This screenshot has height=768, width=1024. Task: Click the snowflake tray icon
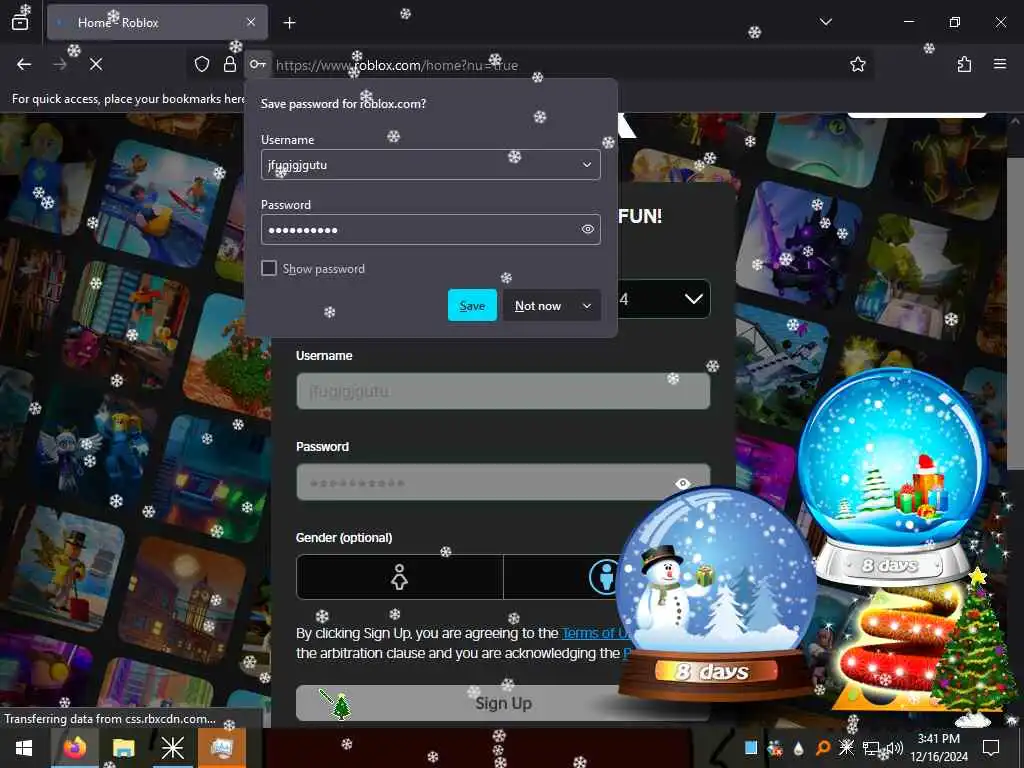click(x=846, y=747)
